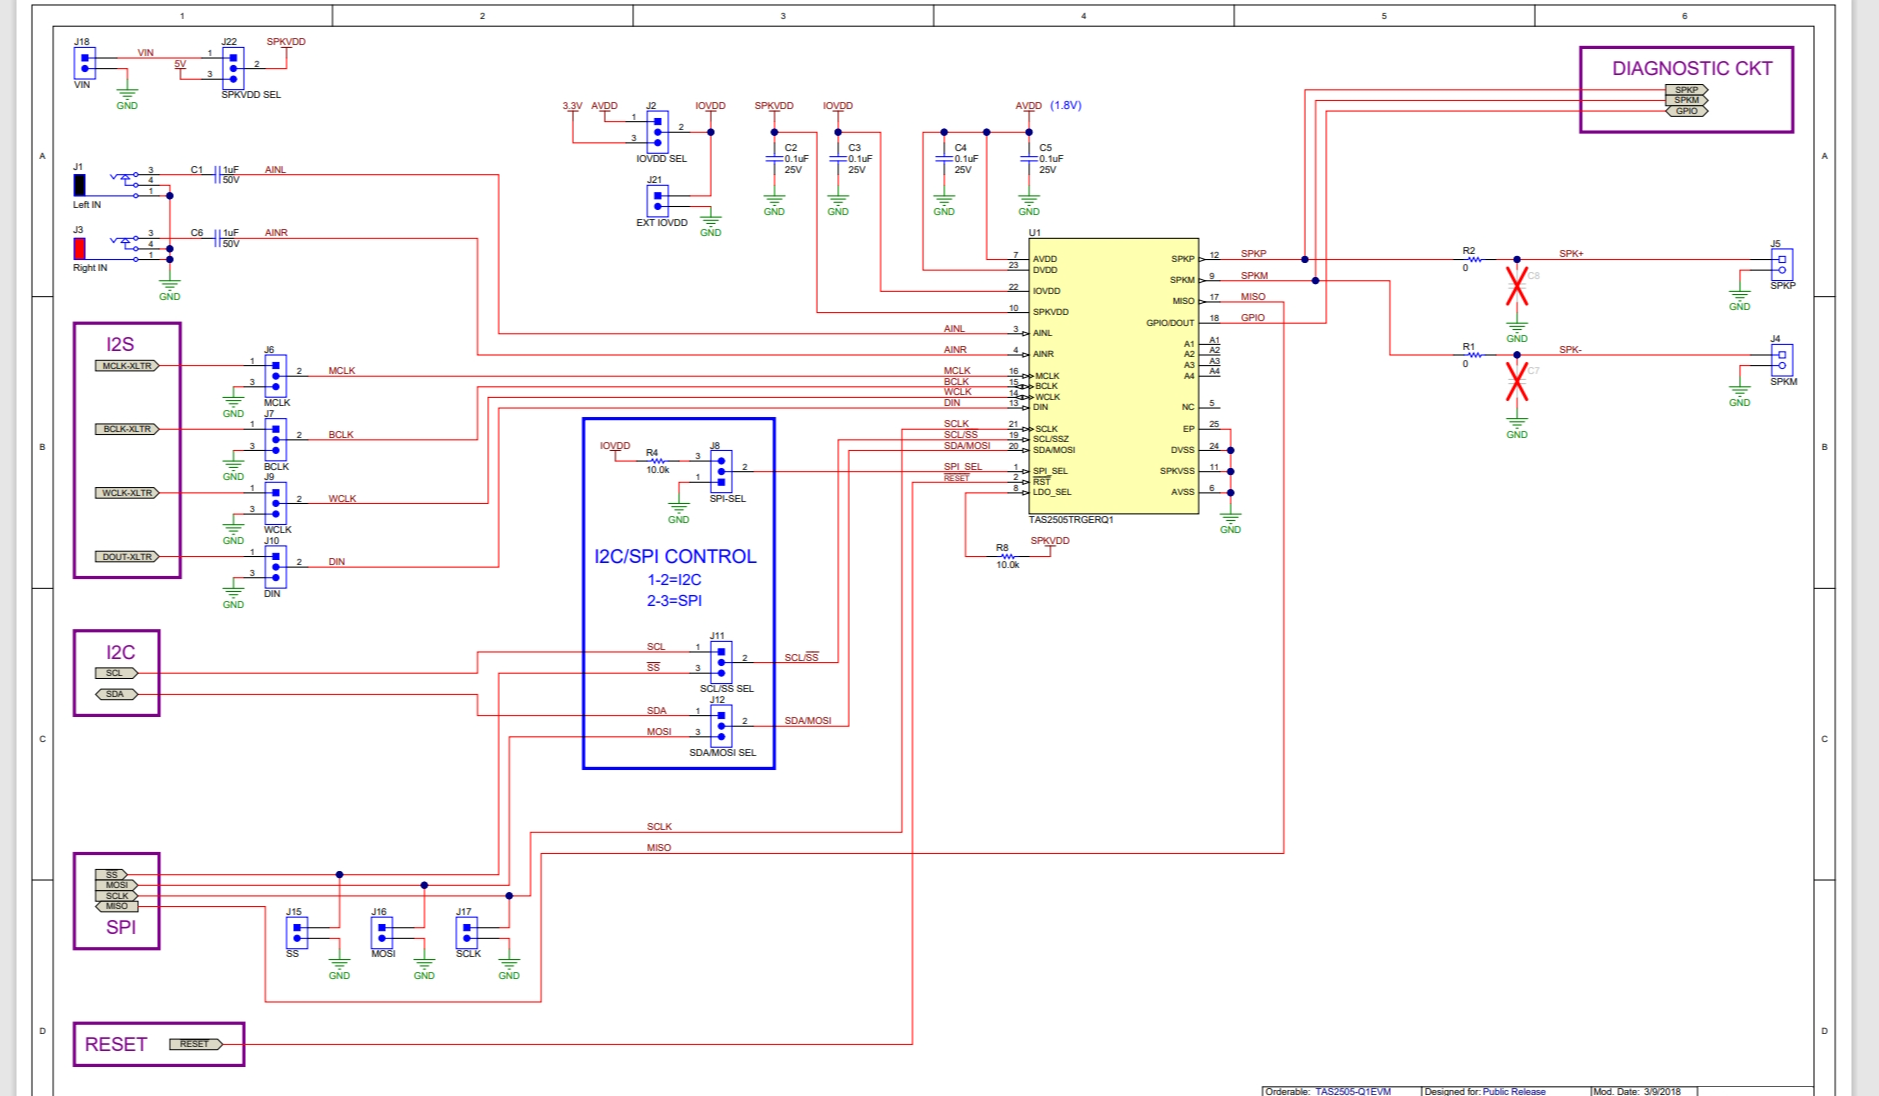The width and height of the screenshot is (1879, 1096).
Task: Click the IOVDD SEL jumper J2
Action: pos(657,132)
